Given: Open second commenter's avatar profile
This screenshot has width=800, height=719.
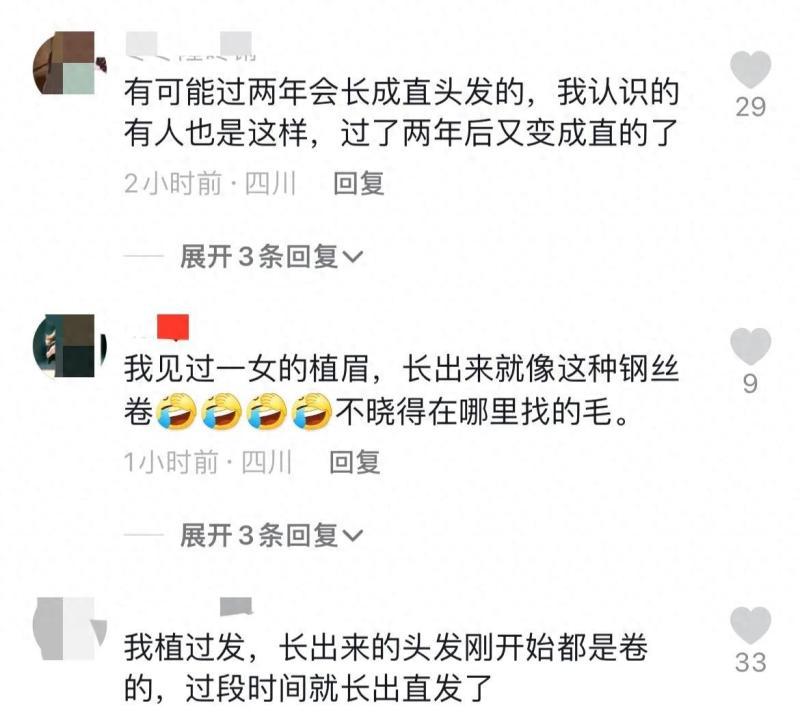Looking at the screenshot, I should [x=69, y=346].
